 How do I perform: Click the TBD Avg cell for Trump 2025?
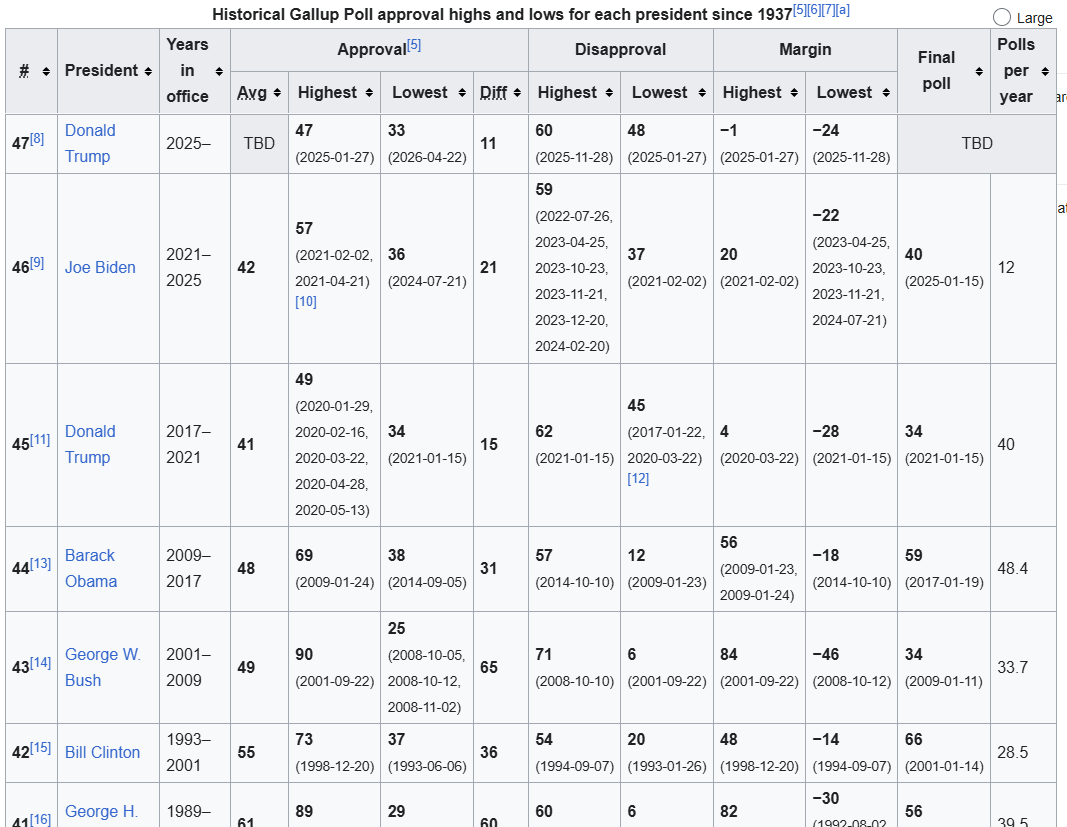pos(259,144)
